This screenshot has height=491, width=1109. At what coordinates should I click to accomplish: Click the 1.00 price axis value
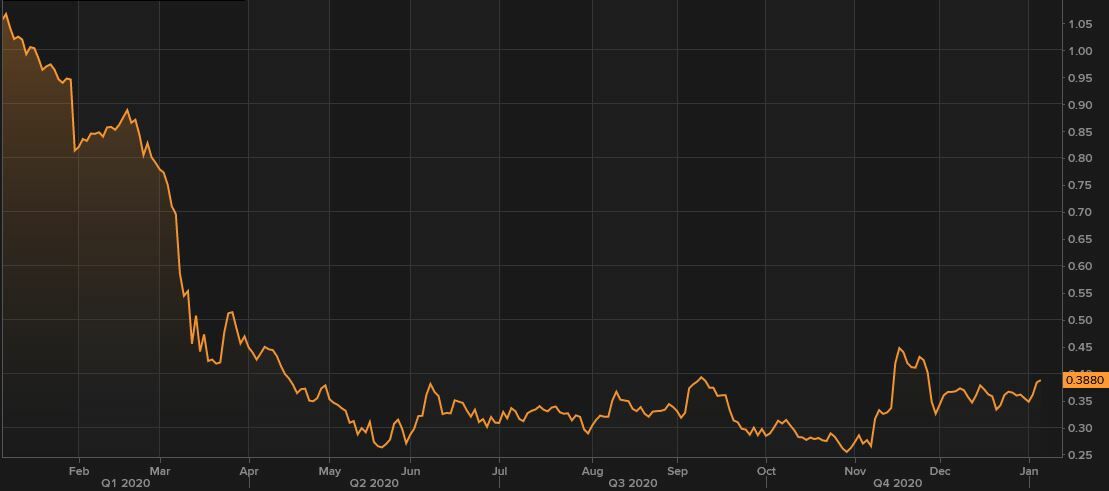coord(1079,51)
